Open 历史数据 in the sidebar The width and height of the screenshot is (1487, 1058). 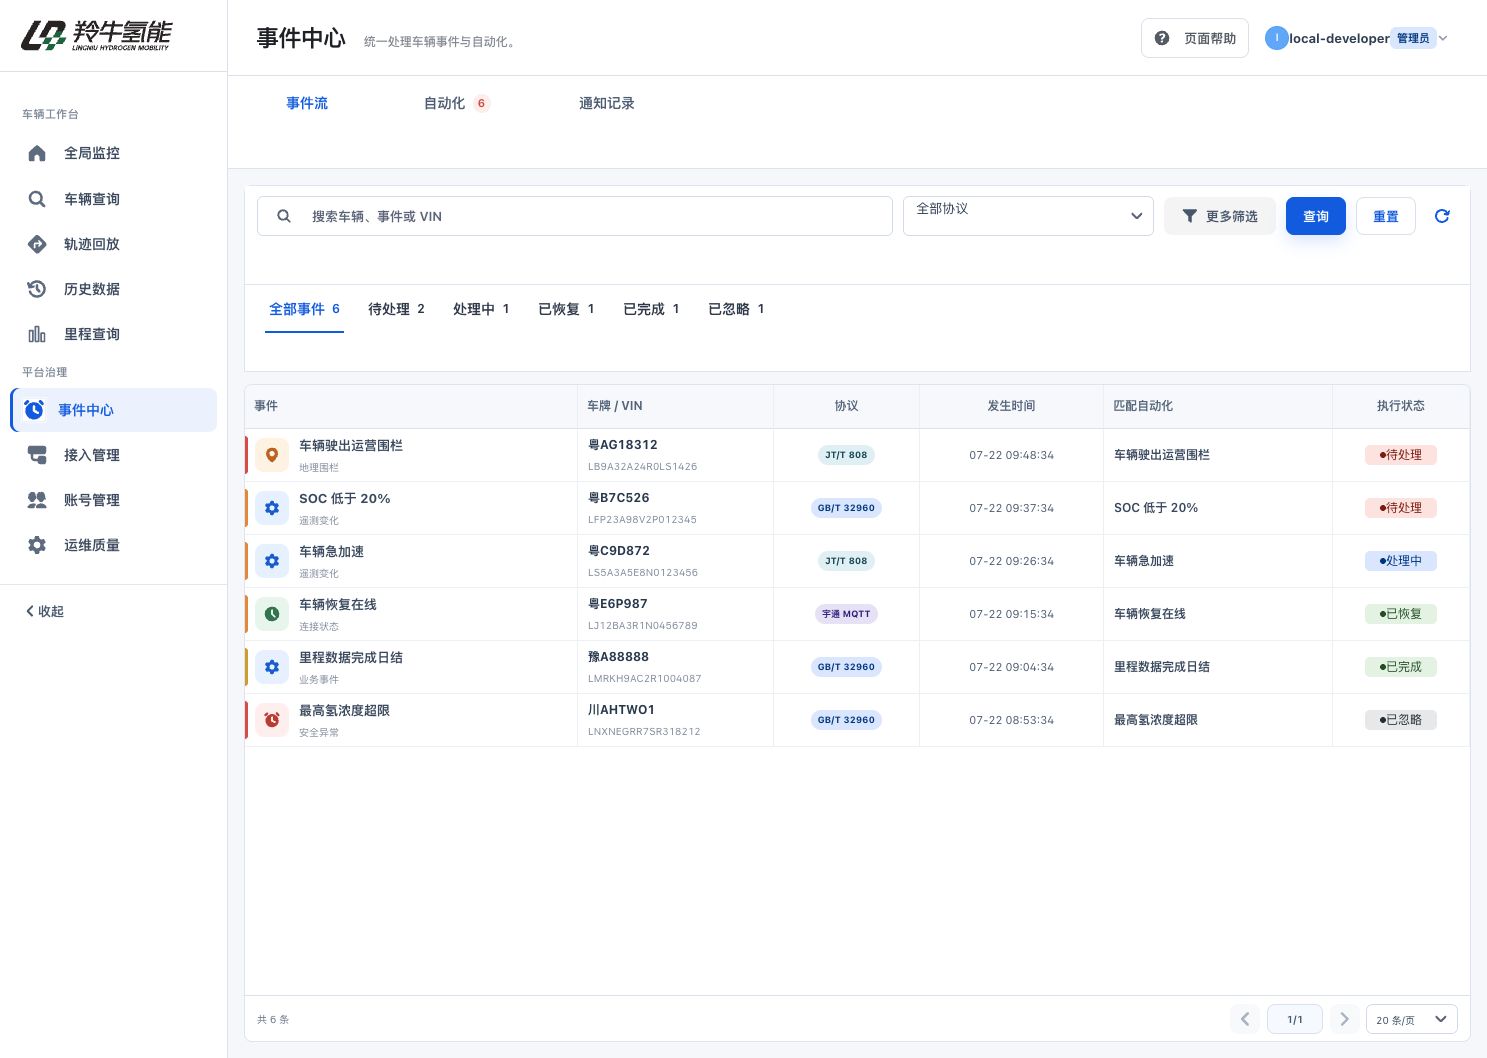[113, 289]
